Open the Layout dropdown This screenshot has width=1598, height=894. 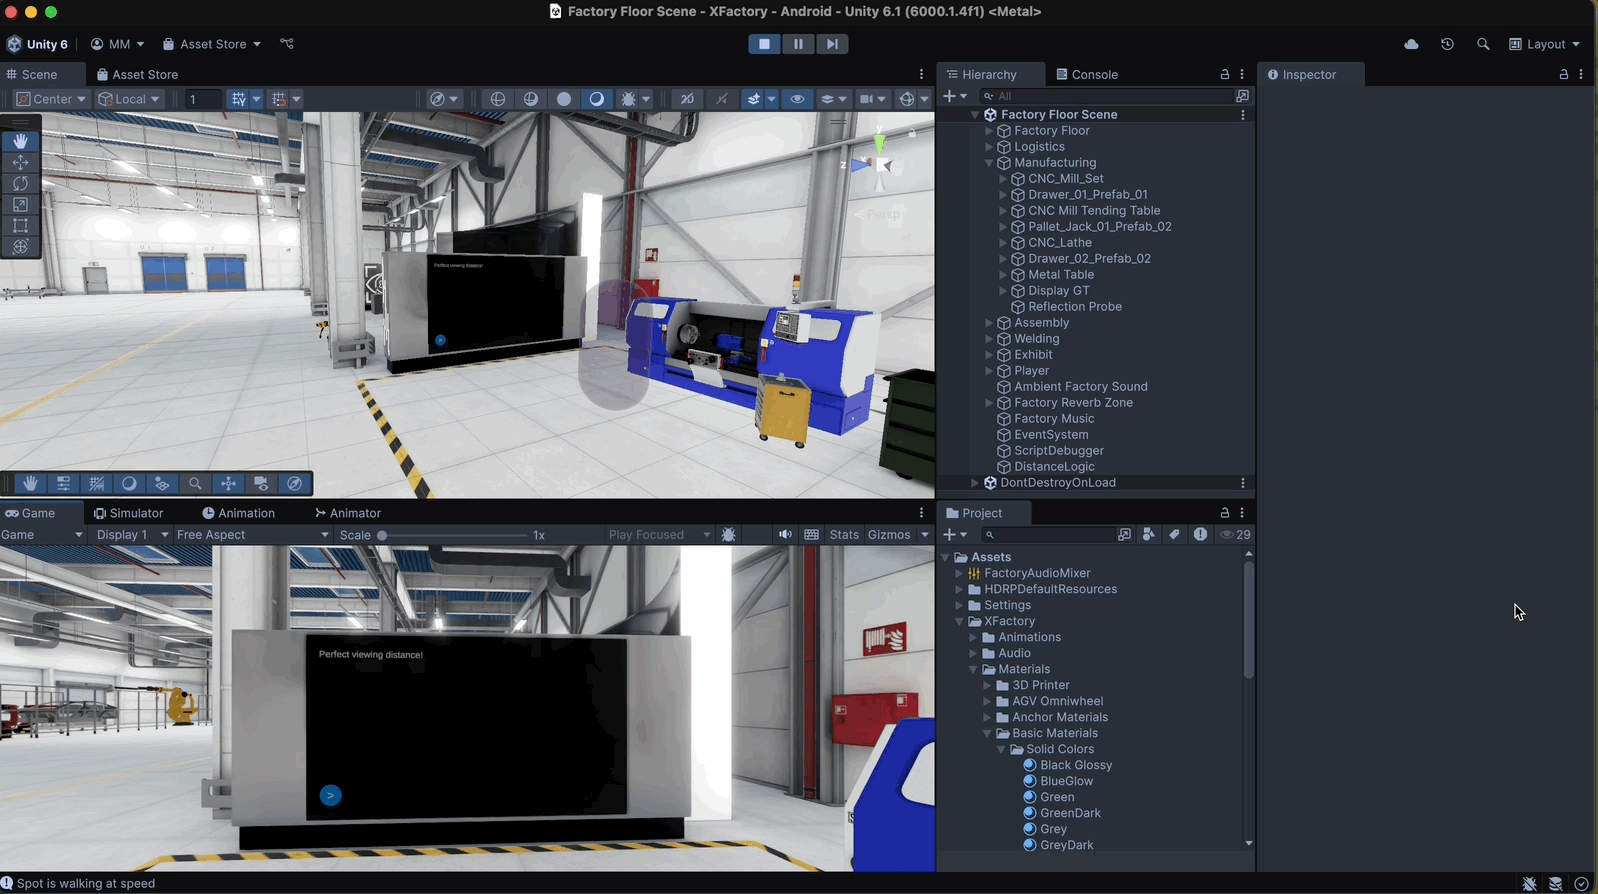[x=1545, y=44]
